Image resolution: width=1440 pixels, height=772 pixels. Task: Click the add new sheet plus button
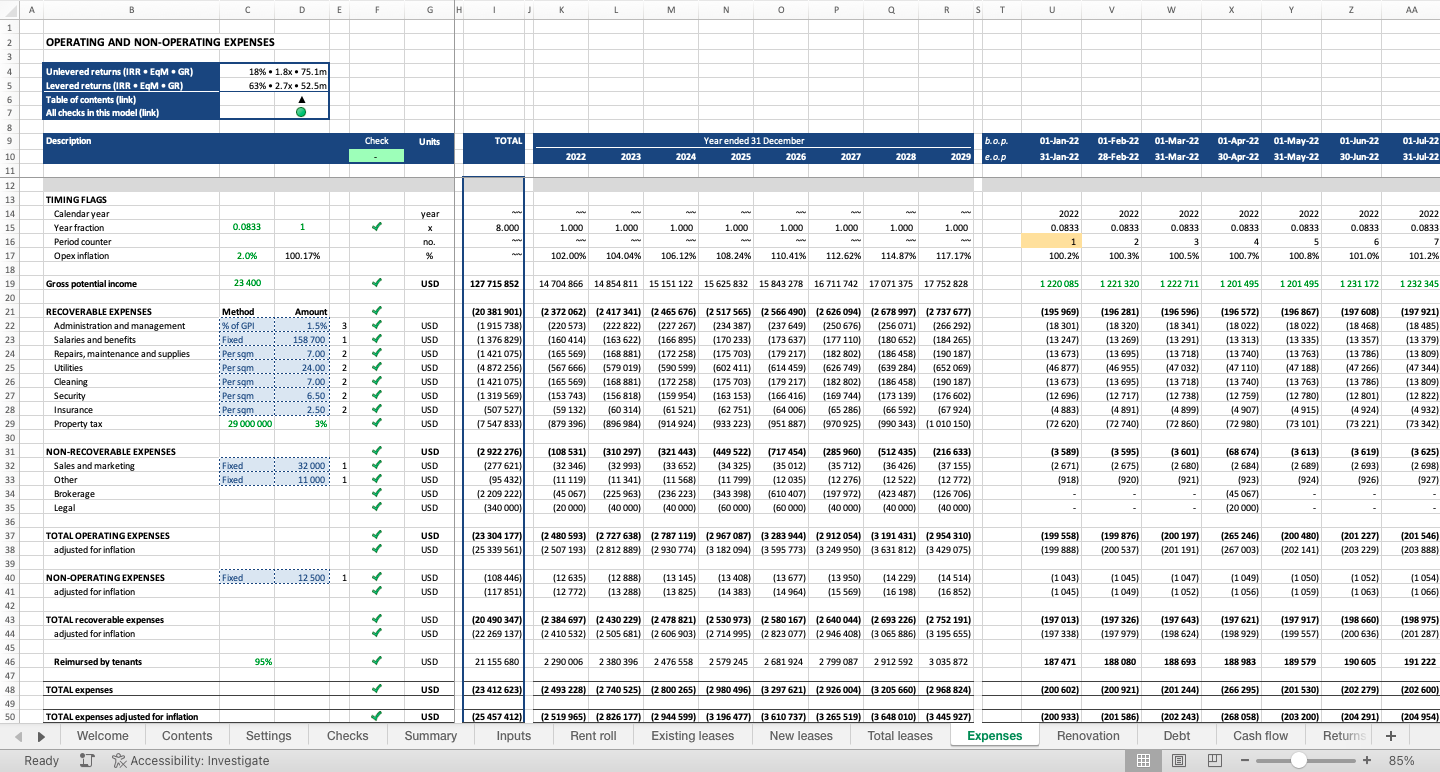pyautogui.click(x=1390, y=735)
